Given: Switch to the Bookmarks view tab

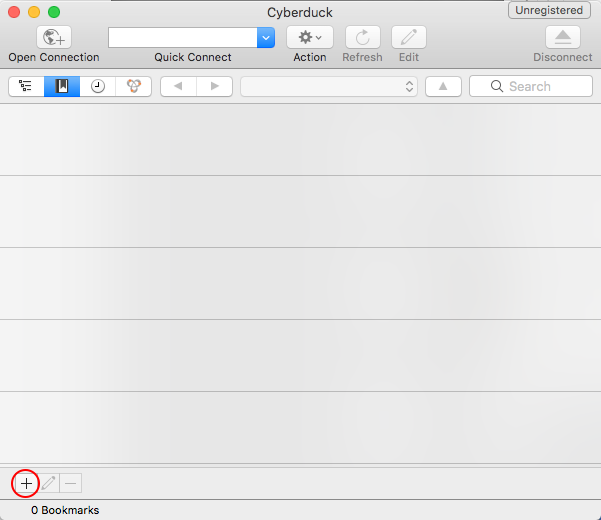Looking at the screenshot, I should tap(62, 86).
